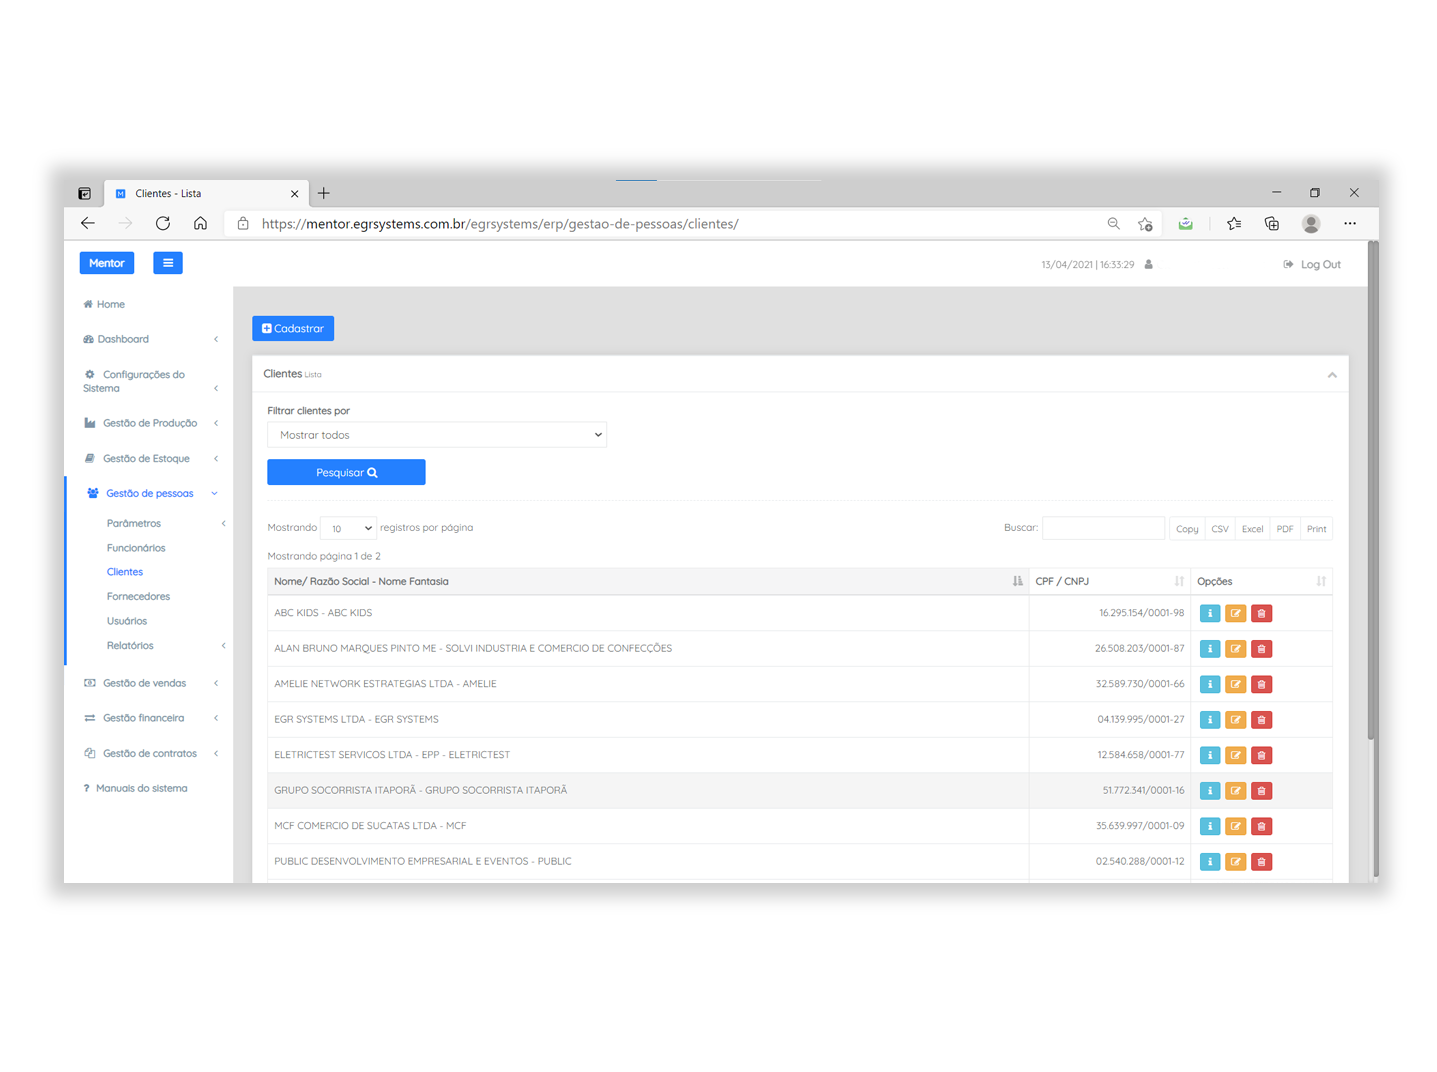The height and width of the screenshot is (1072, 1437).
Task: Expand Gestão financeira menu
Action: point(150,718)
